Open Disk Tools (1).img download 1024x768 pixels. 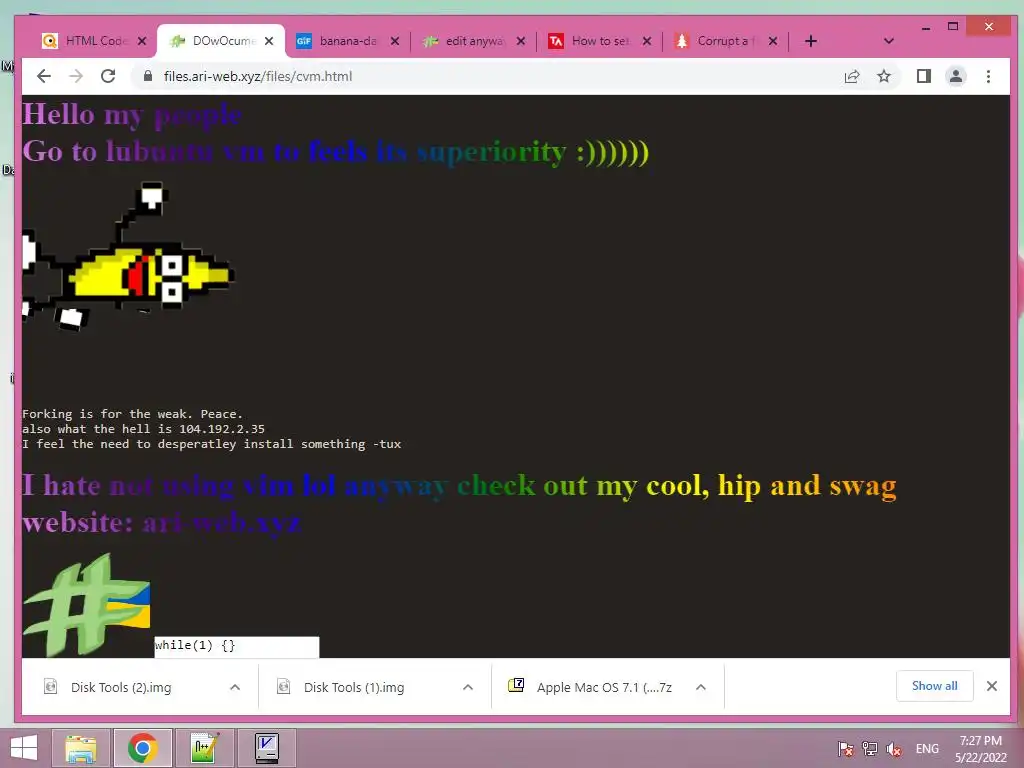(354, 687)
